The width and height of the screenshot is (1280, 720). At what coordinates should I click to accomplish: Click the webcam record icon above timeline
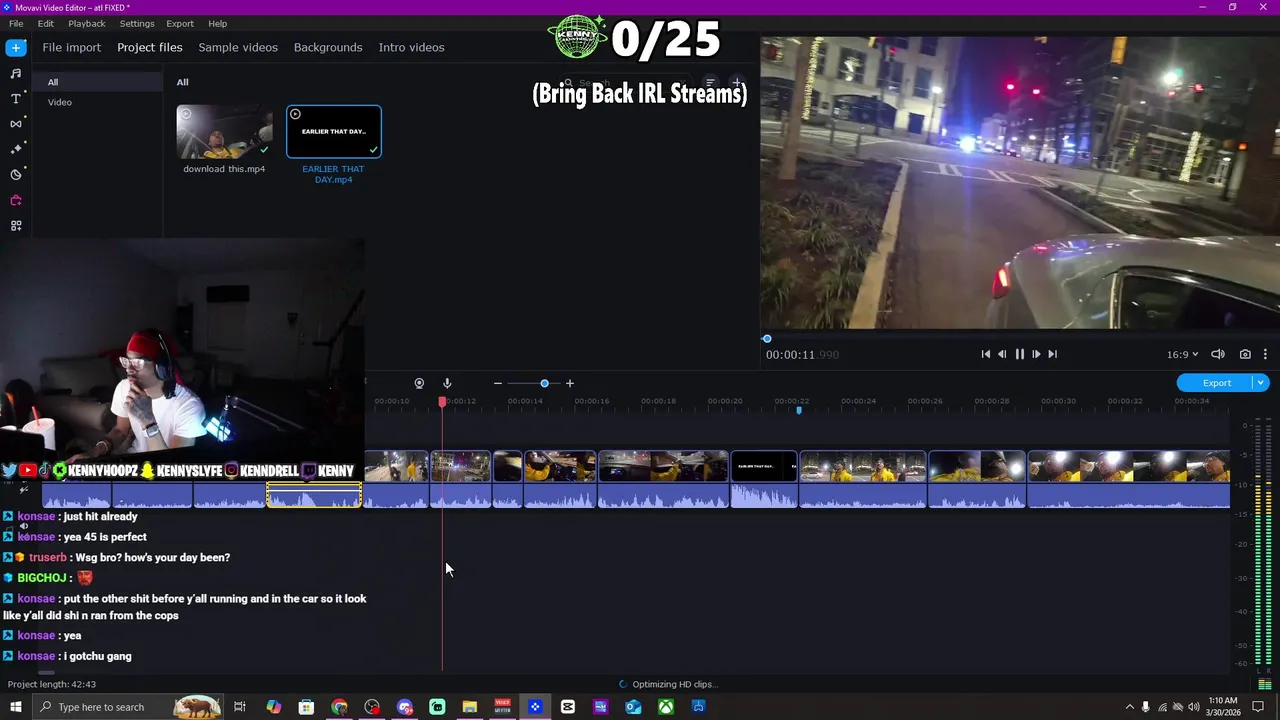(419, 383)
